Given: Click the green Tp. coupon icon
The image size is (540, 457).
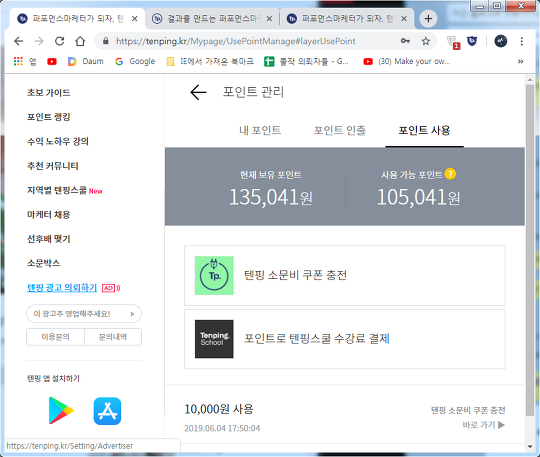Looking at the screenshot, I should (x=214, y=276).
